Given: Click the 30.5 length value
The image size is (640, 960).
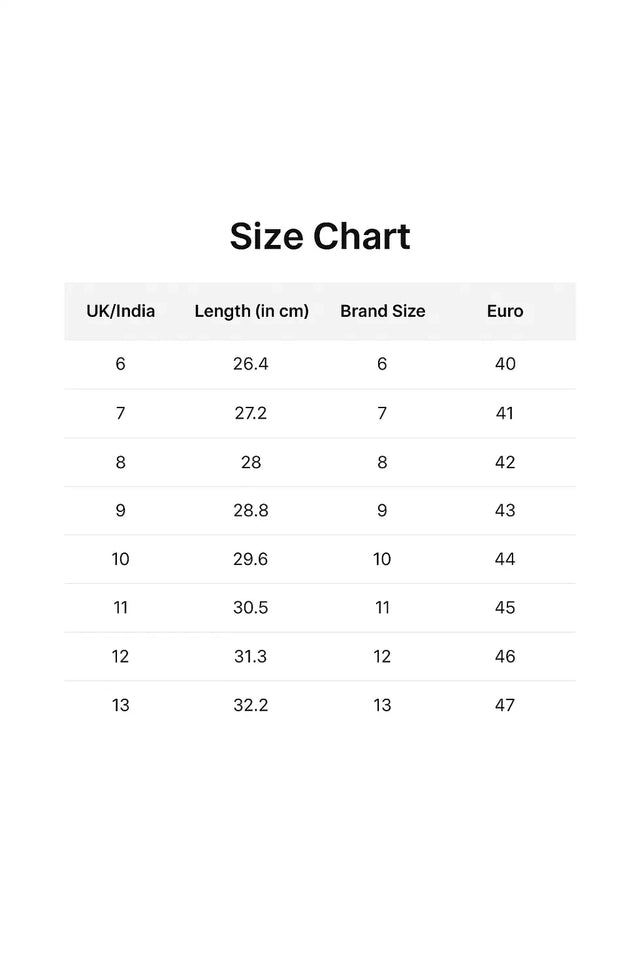Looking at the screenshot, I should [x=251, y=608].
